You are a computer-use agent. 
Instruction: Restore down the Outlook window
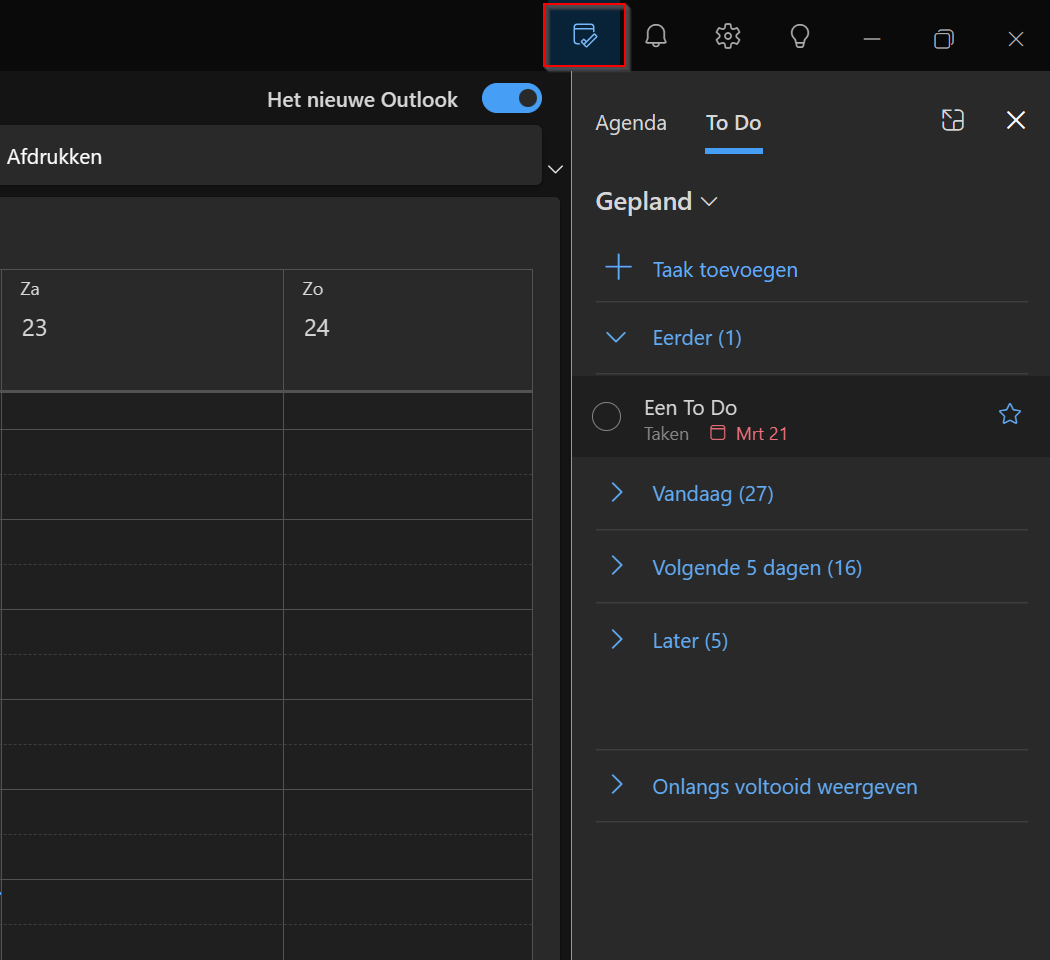pos(944,39)
